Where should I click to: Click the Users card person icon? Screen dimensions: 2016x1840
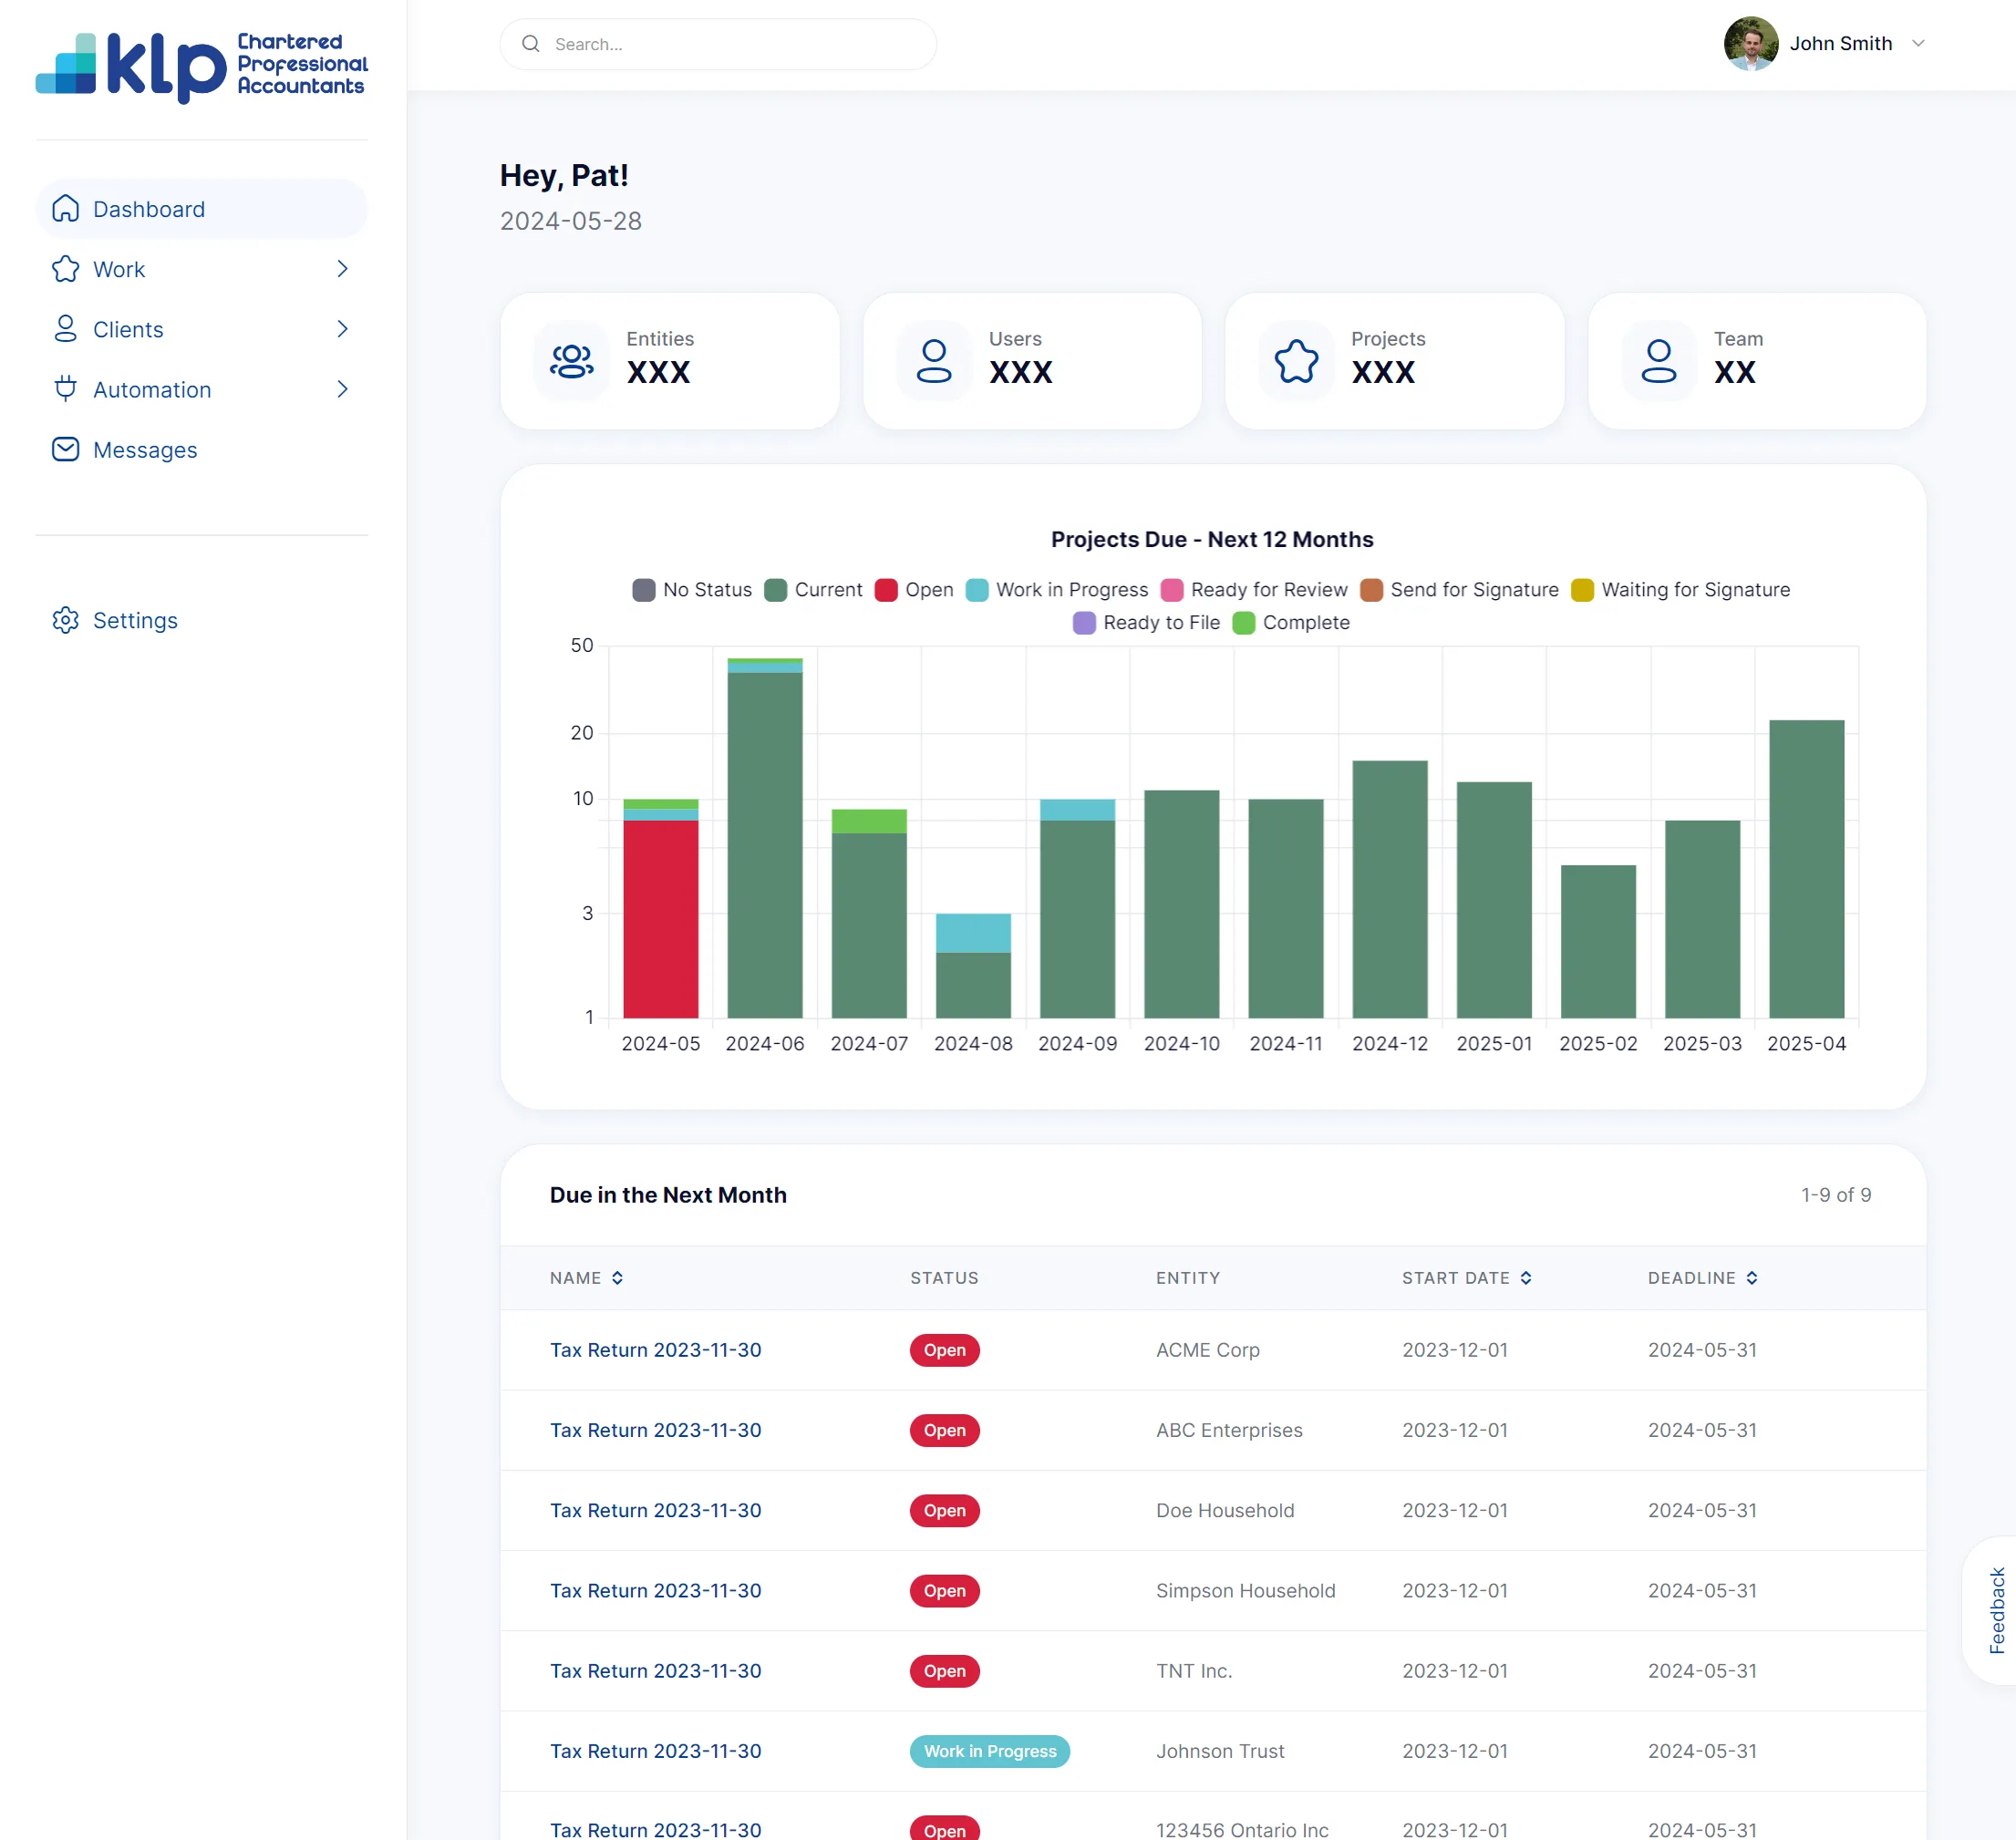[934, 361]
